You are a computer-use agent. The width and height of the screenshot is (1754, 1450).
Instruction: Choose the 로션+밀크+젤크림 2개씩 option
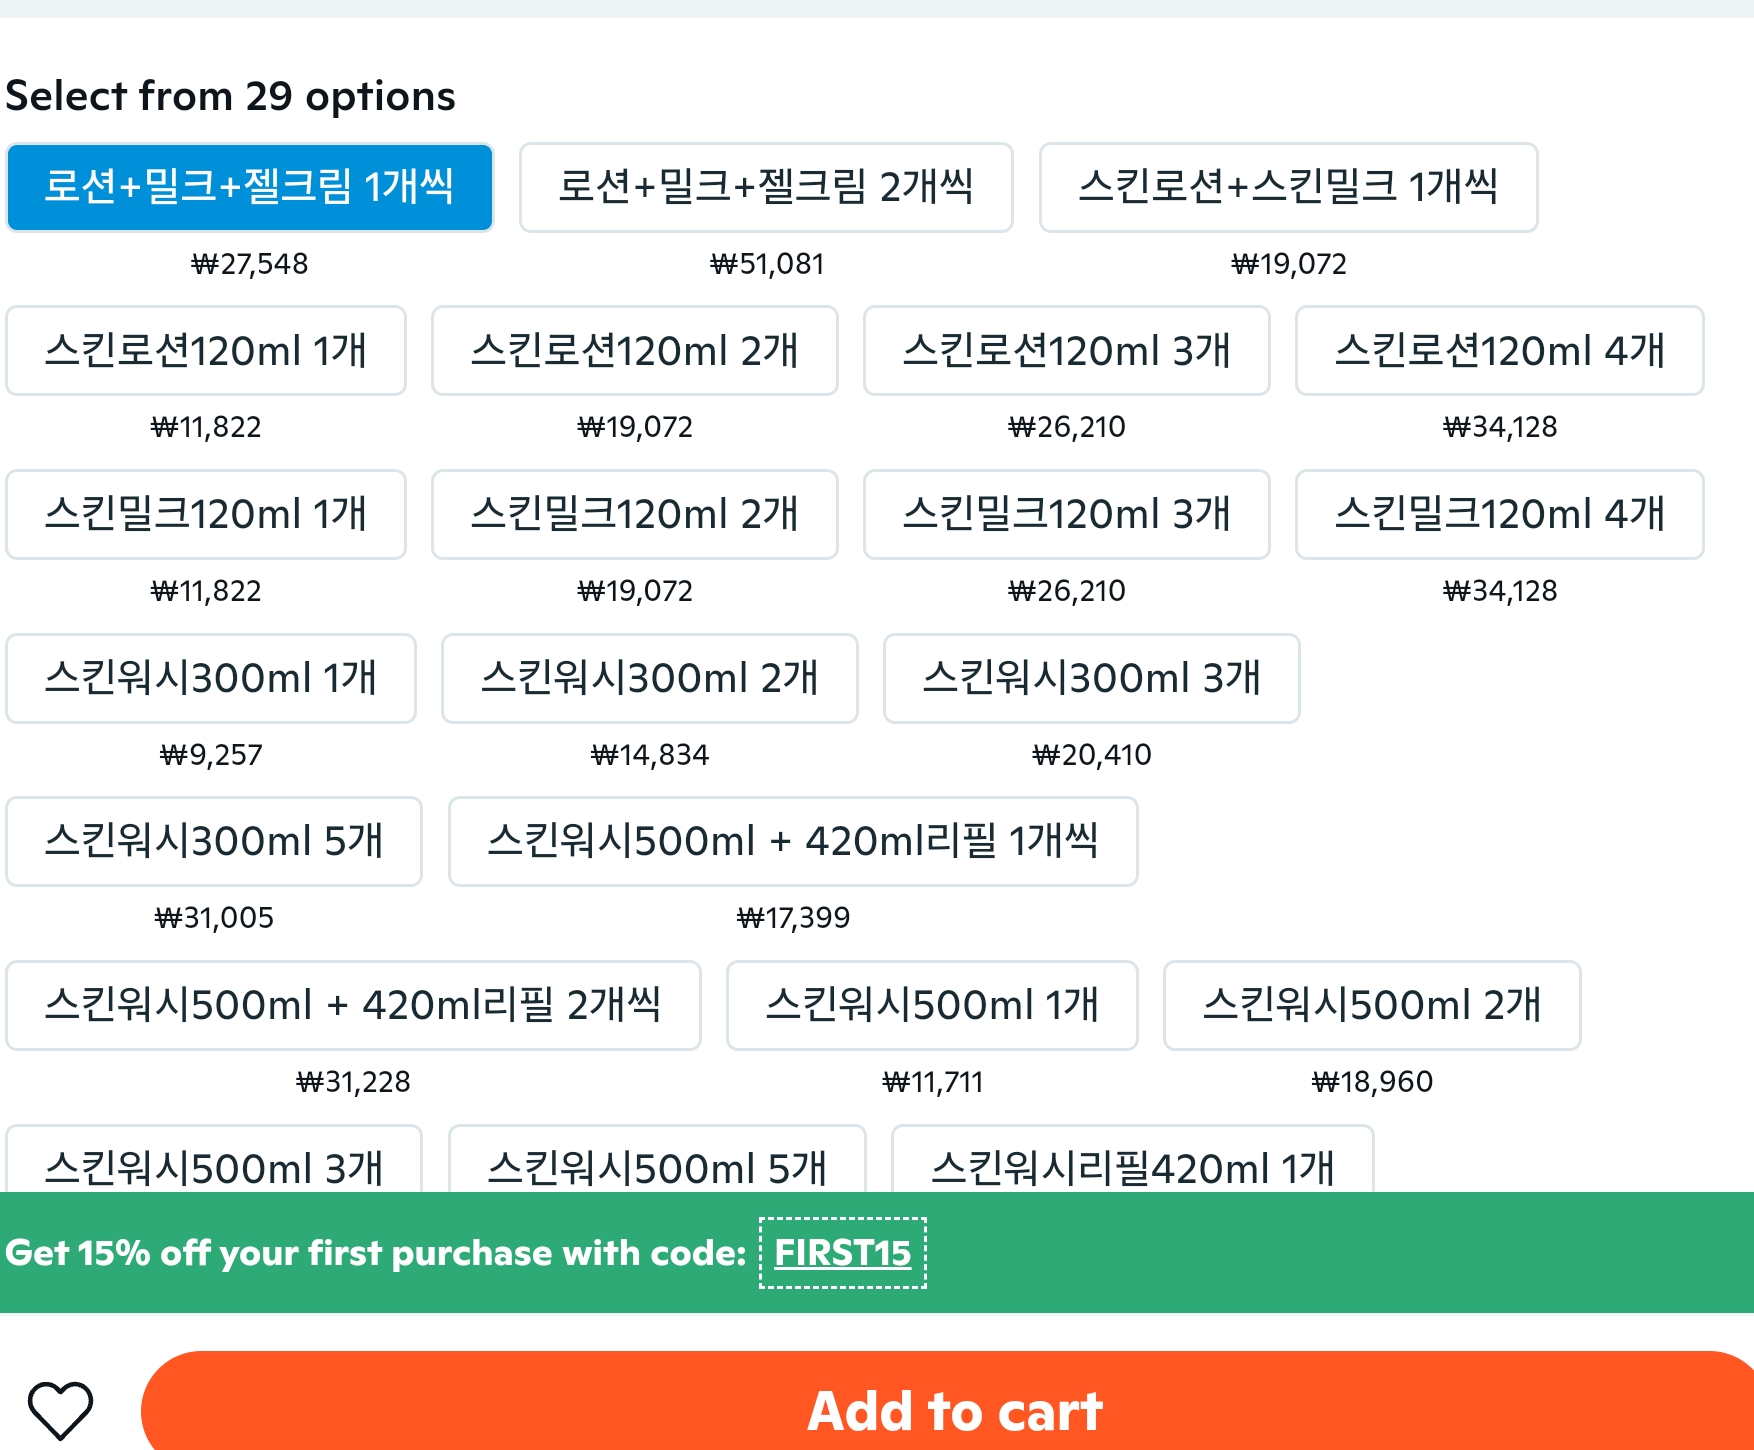tap(765, 187)
